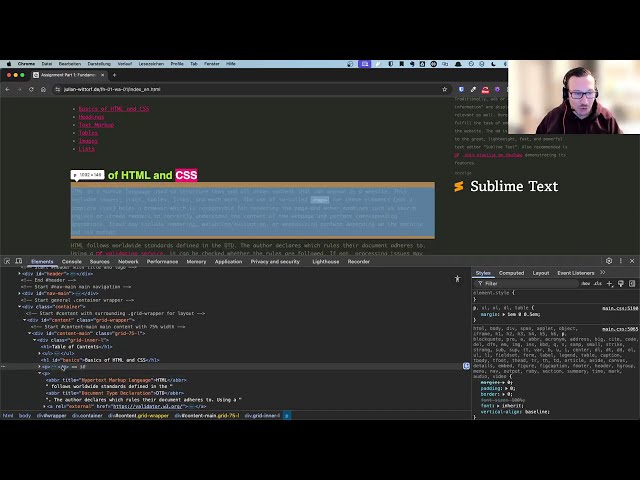Go to the home page icon
The image size is (640, 480).
(43, 89)
